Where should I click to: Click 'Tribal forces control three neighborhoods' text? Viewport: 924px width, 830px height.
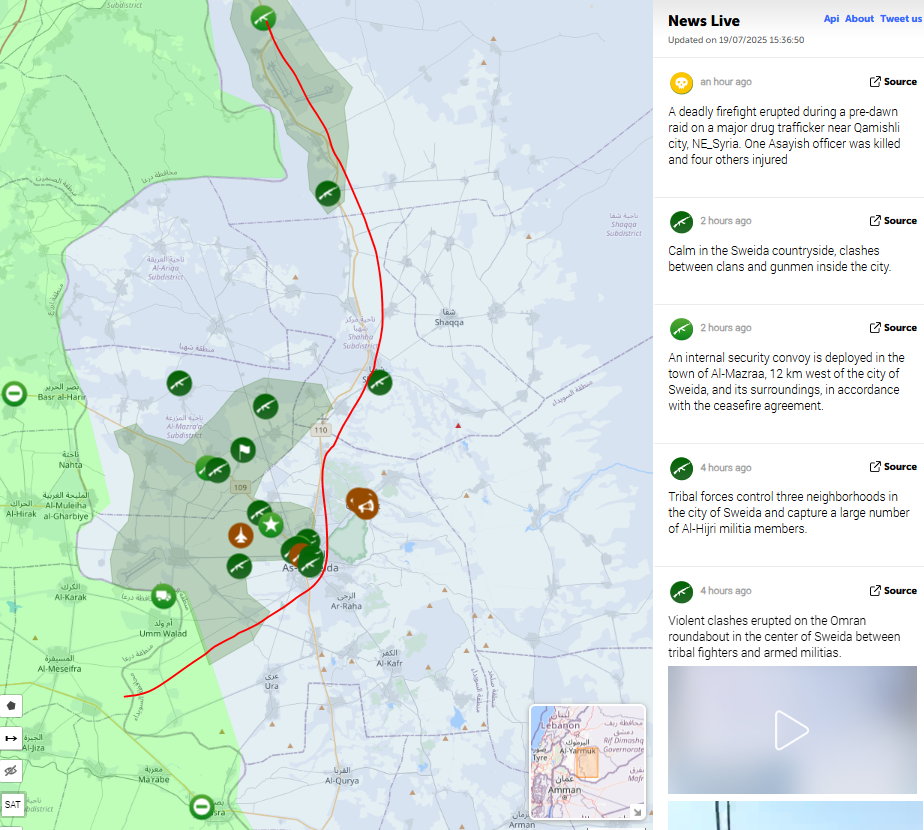click(x=788, y=512)
